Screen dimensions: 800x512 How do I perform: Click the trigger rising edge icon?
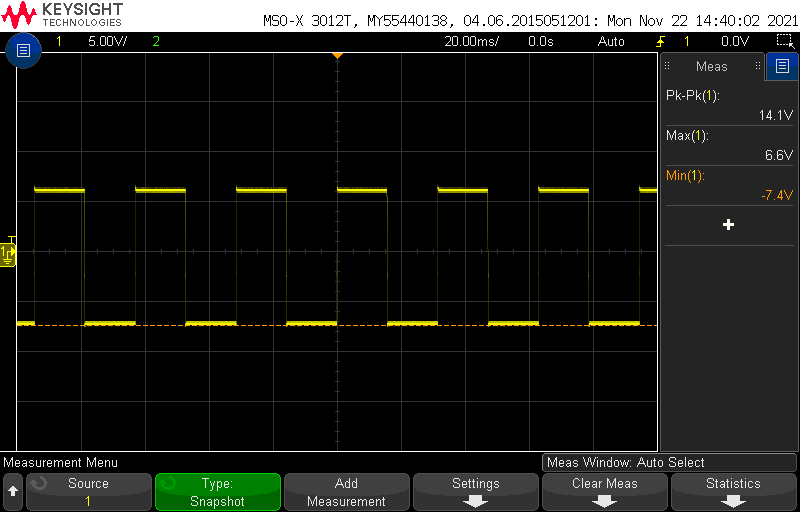pos(660,42)
